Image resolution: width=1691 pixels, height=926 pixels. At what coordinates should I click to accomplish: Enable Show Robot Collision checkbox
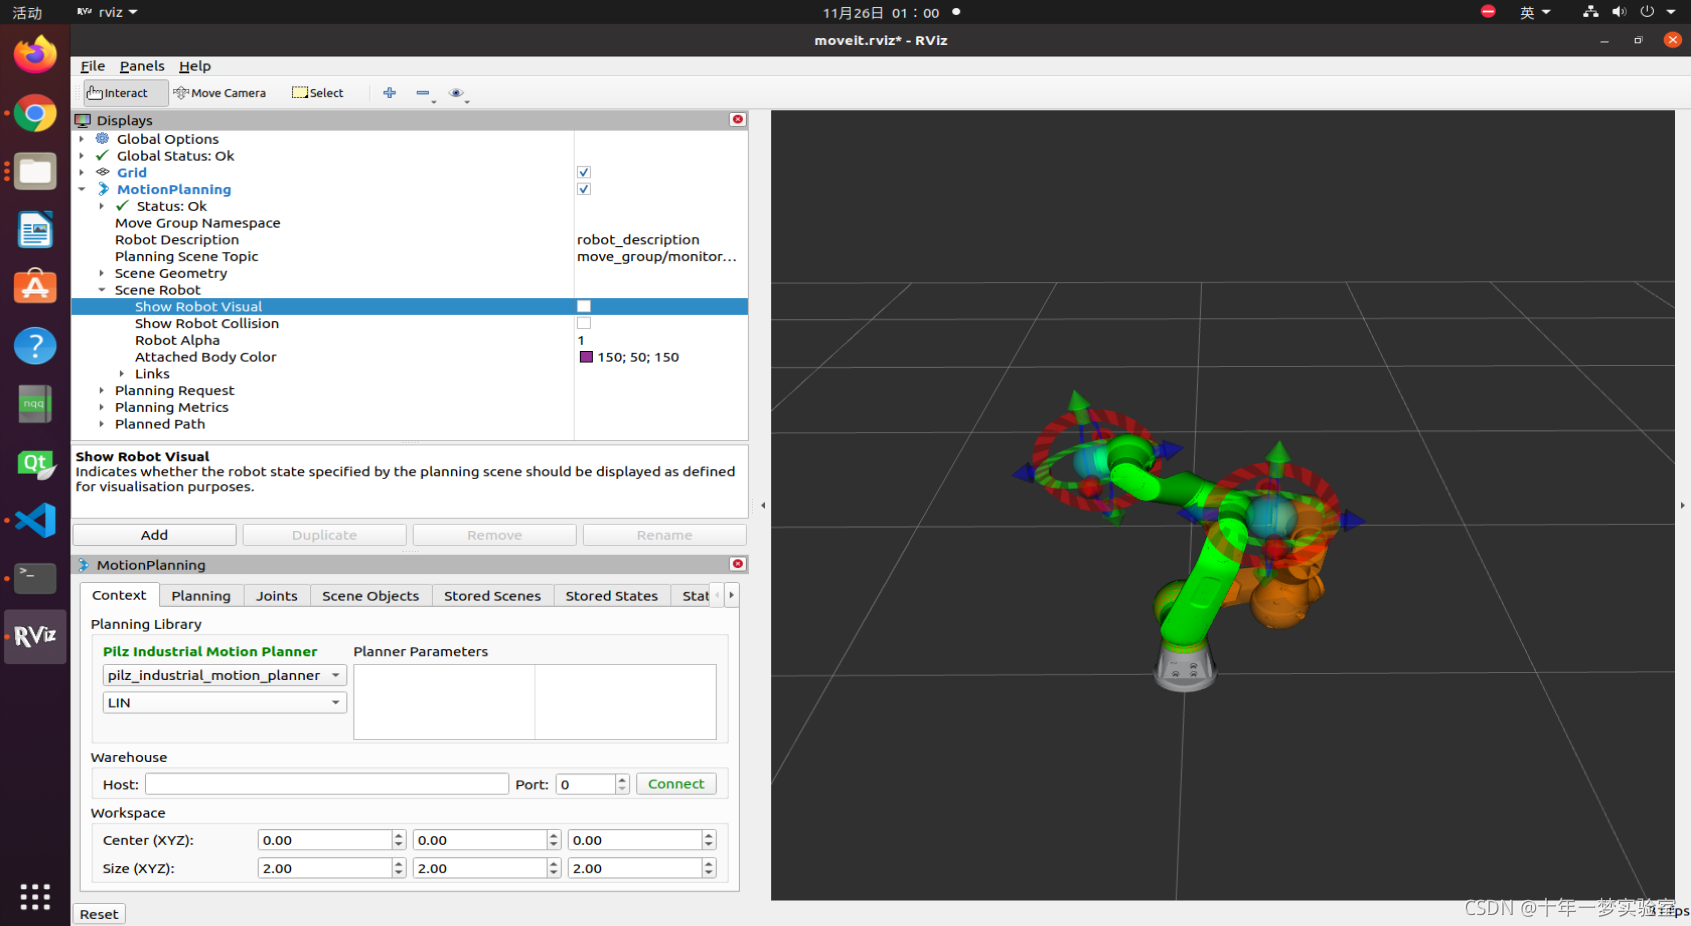point(584,323)
